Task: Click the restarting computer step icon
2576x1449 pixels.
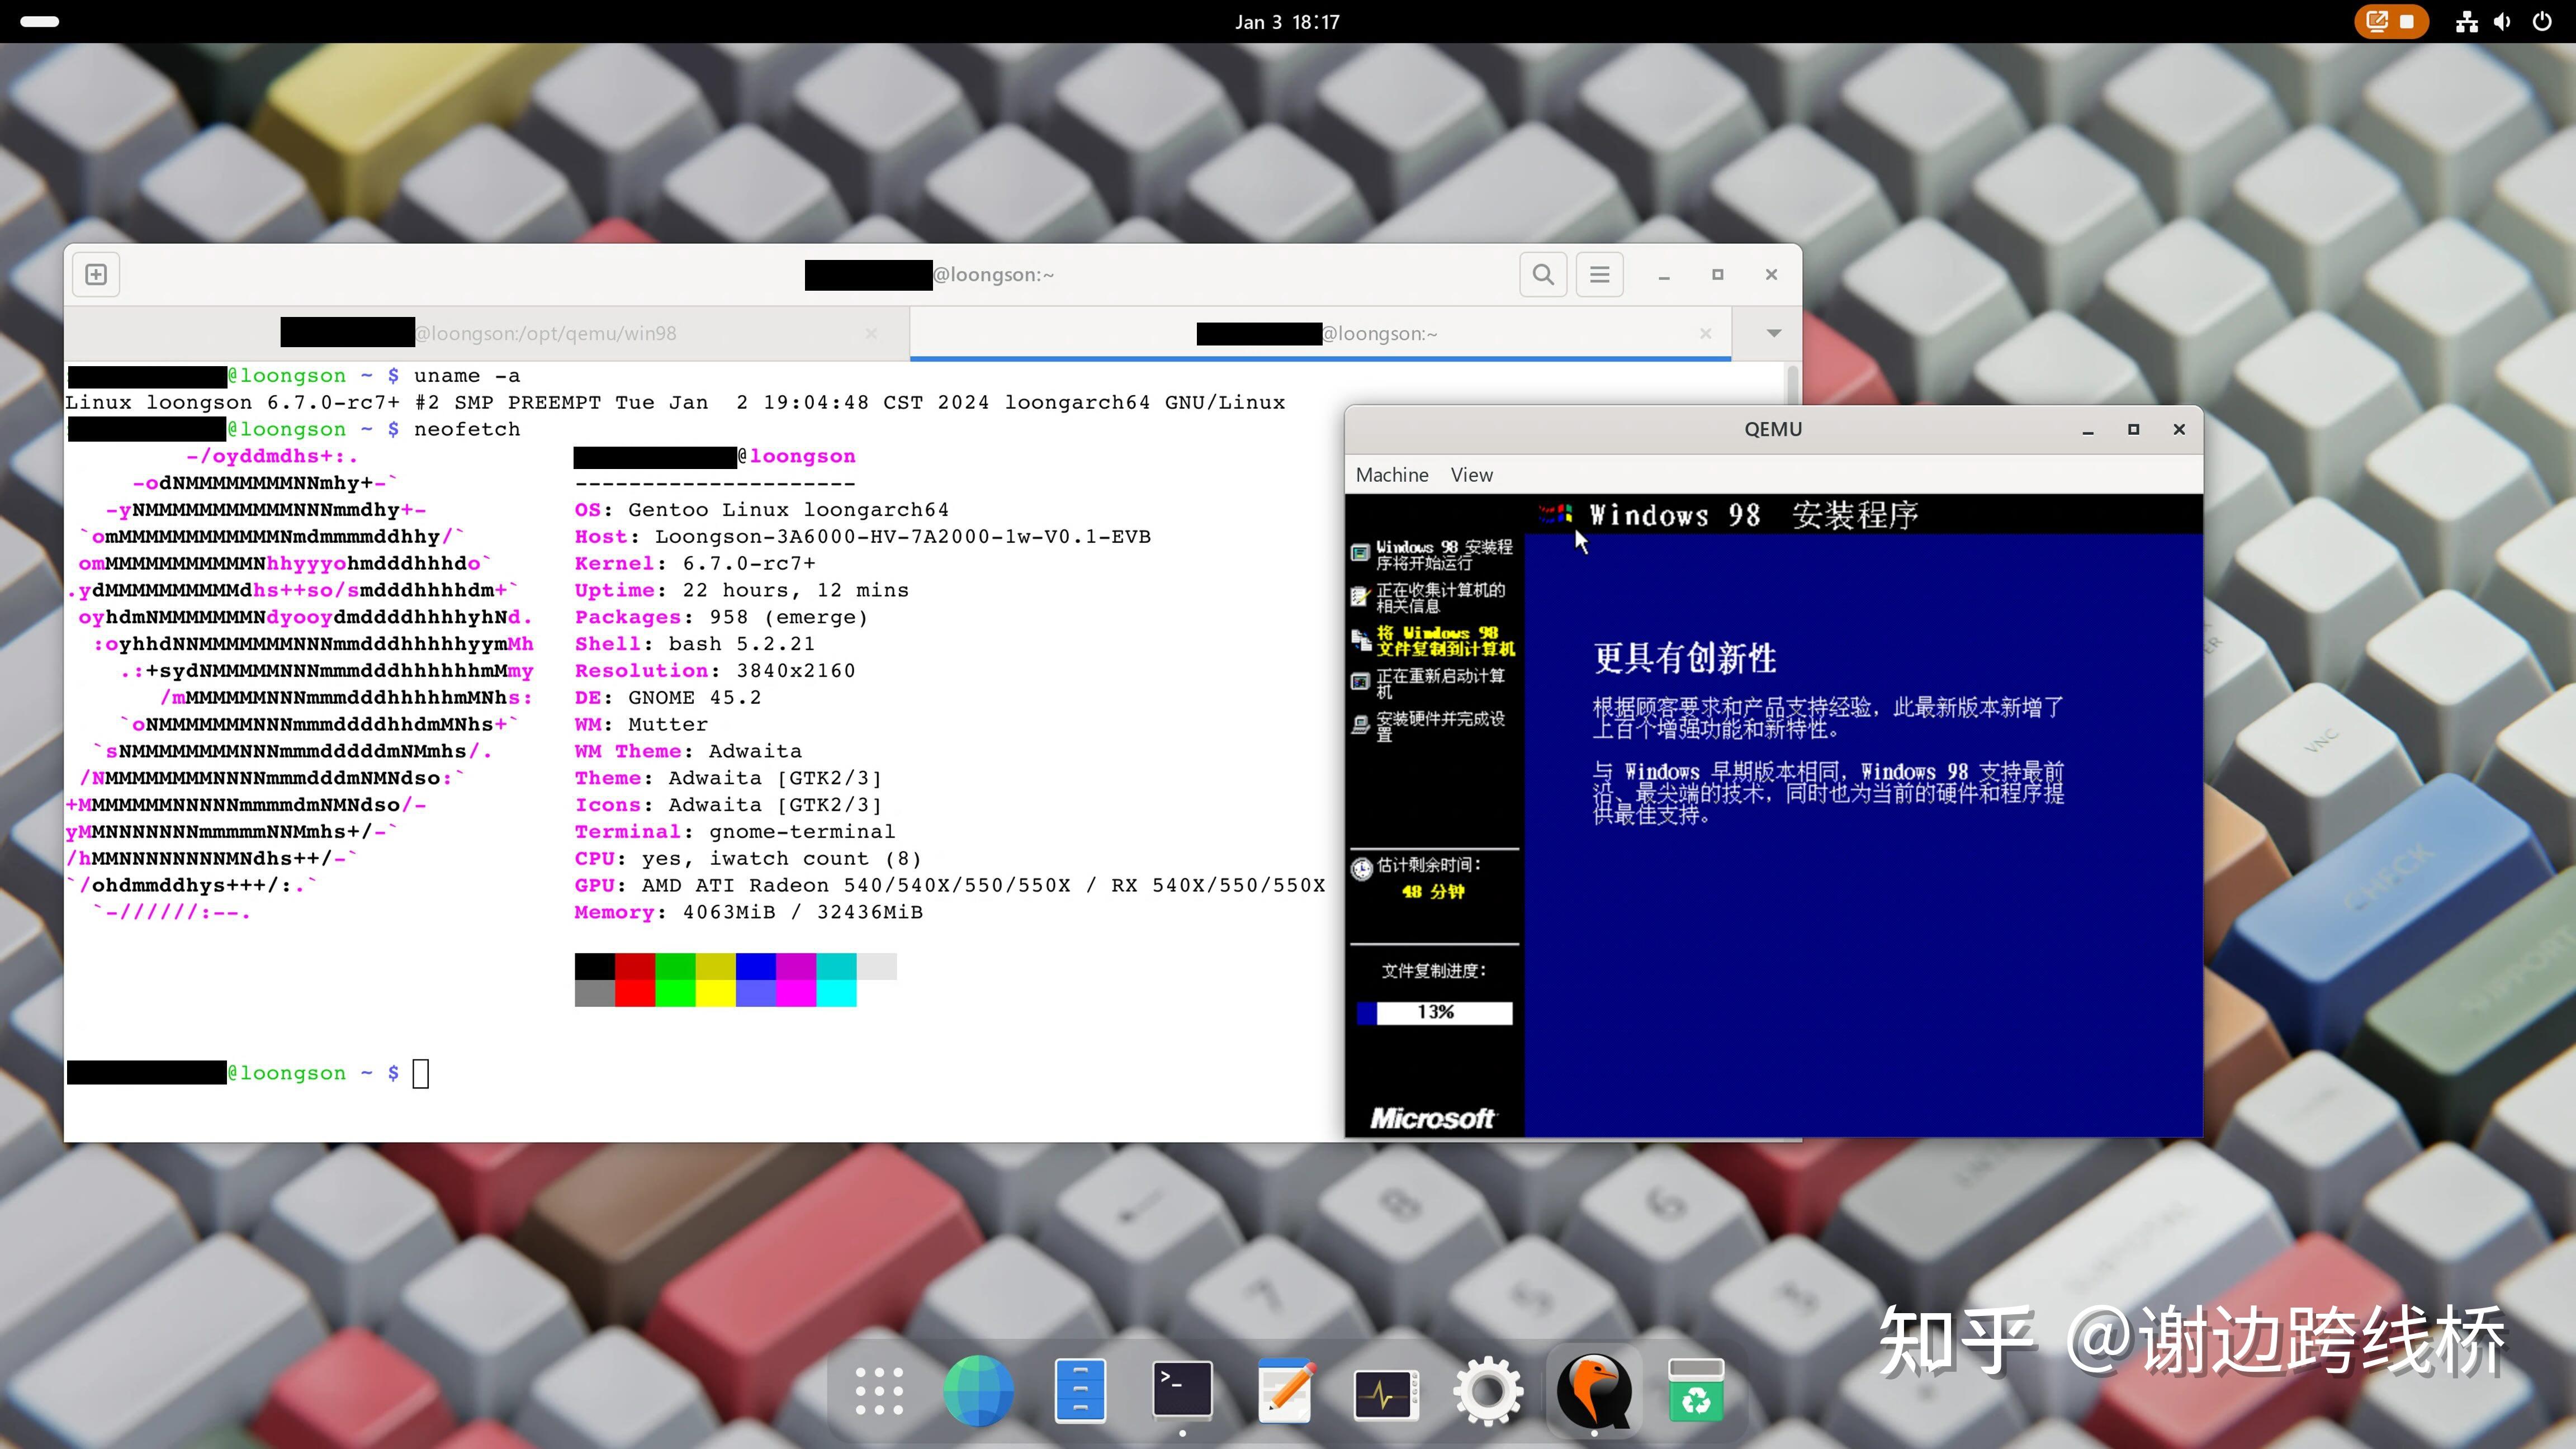Action: pyautogui.click(x=1361, y=682)
